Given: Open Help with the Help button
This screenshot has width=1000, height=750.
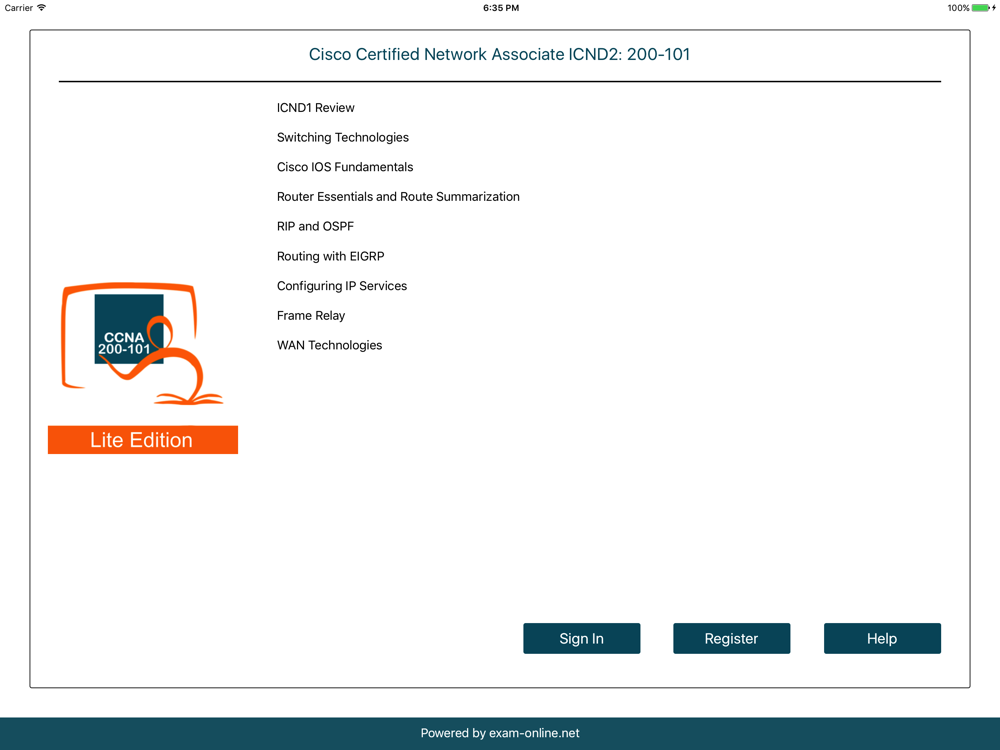Looking at the screenshot, I should pos(881,639).
